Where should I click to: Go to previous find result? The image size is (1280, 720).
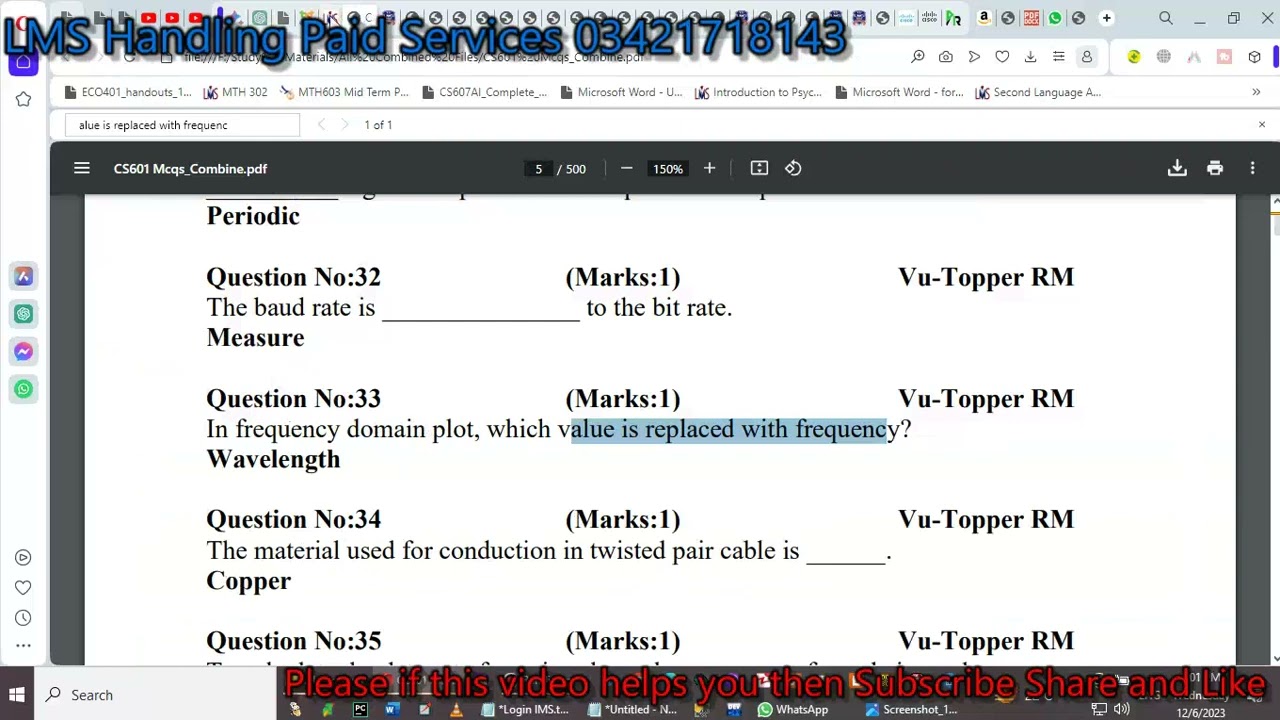[321, 125]
